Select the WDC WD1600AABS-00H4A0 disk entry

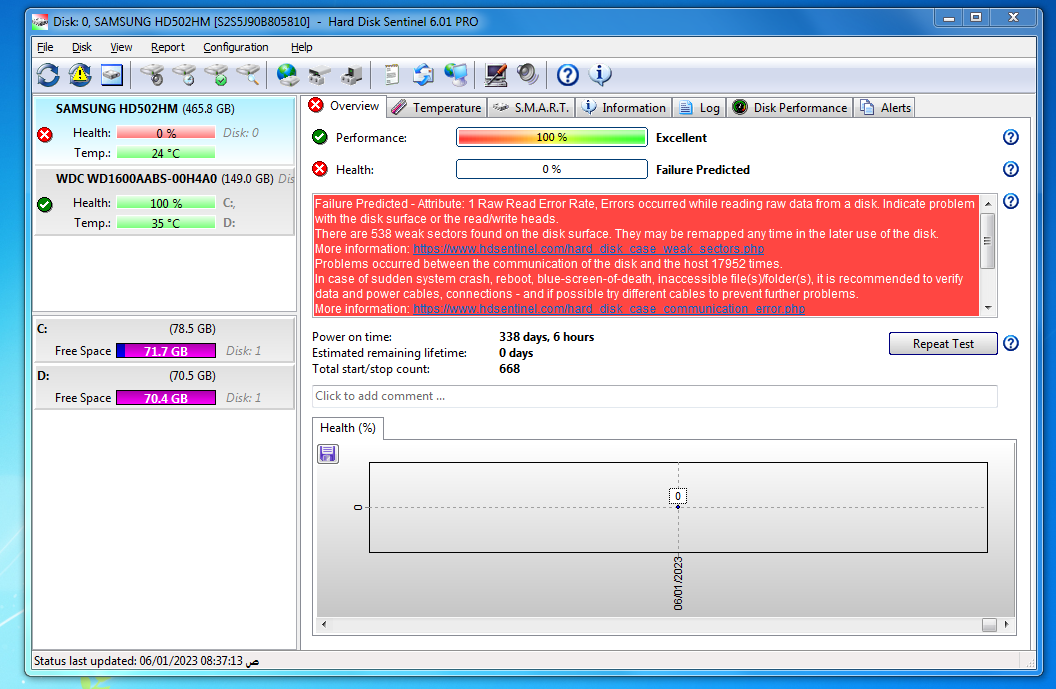(164, 201)
